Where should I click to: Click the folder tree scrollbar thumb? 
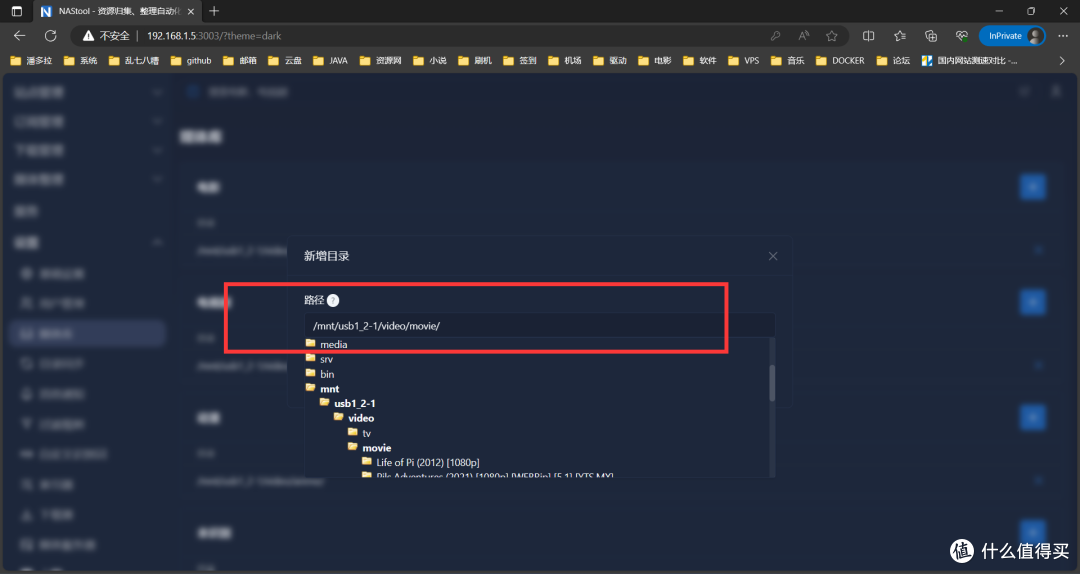click(x=771, y=383)
